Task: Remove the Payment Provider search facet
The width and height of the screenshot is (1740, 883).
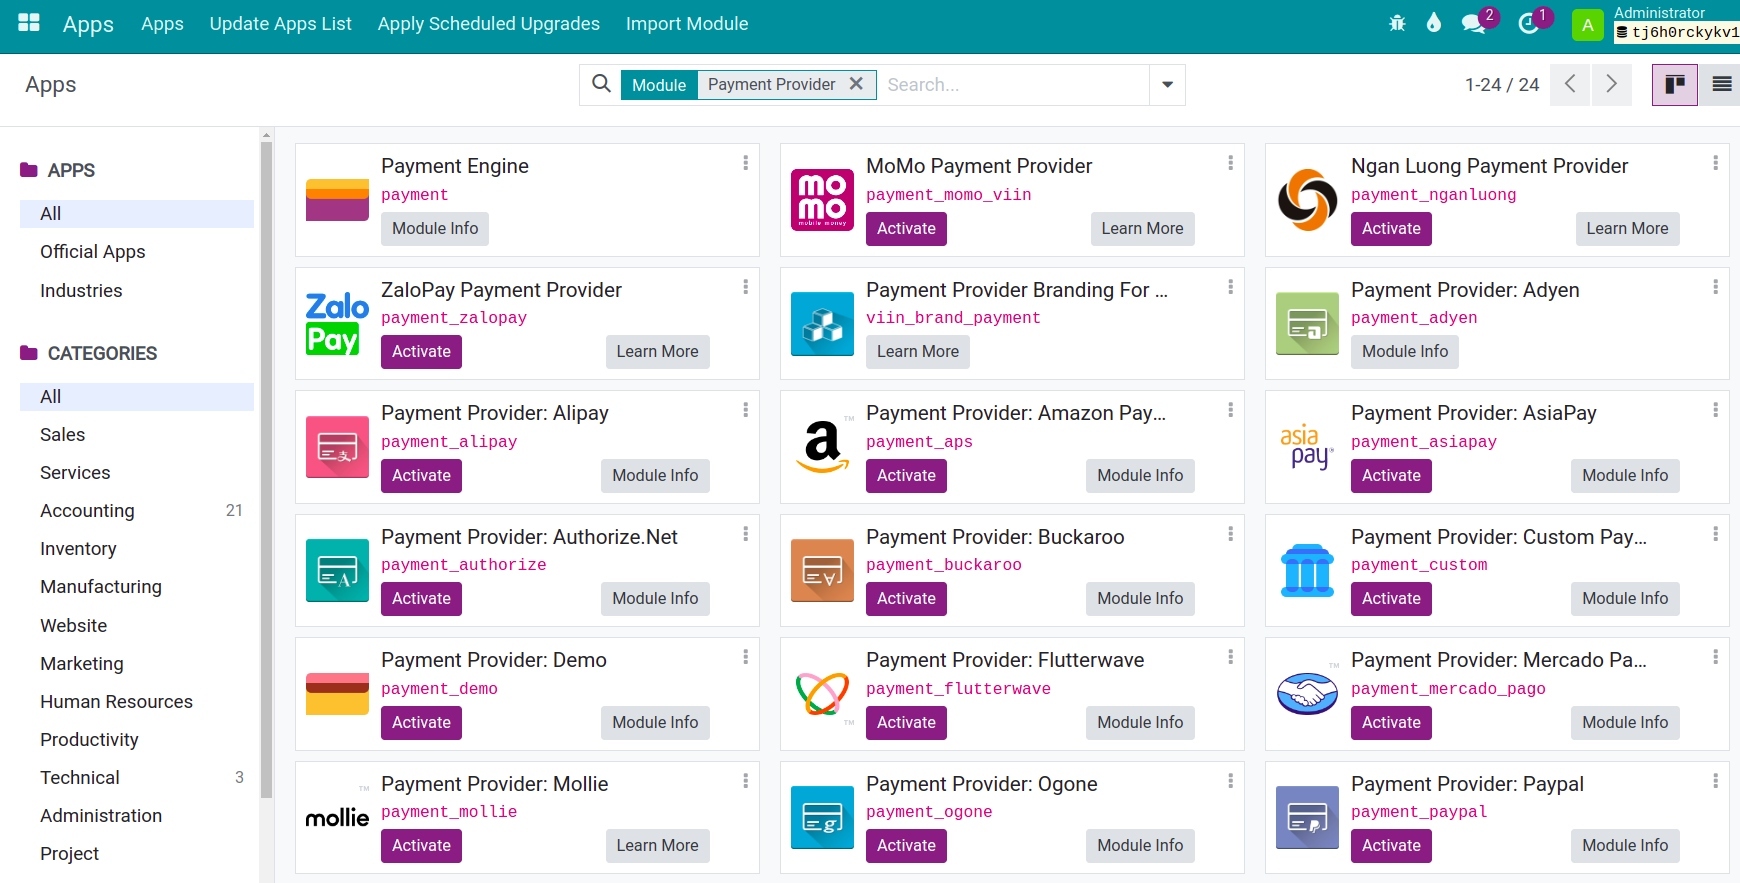Action: 856,84
